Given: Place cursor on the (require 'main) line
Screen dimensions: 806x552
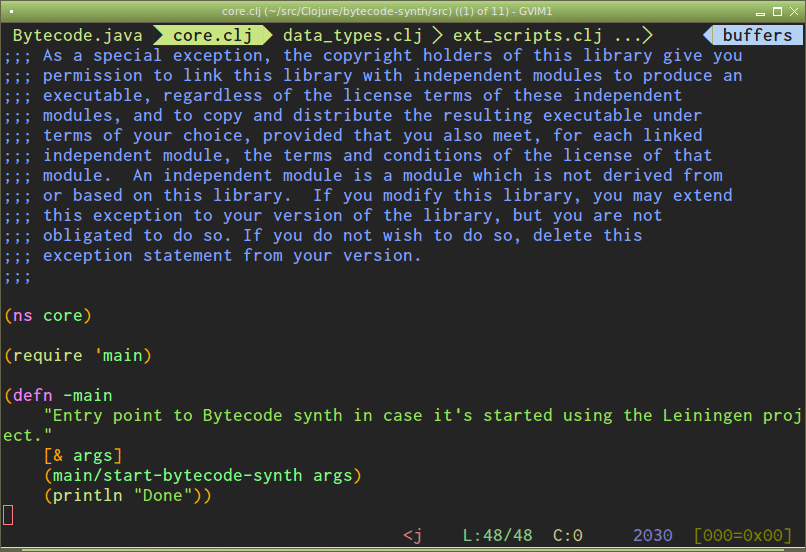Looking at the screenshot, I should tap(78, 355).
